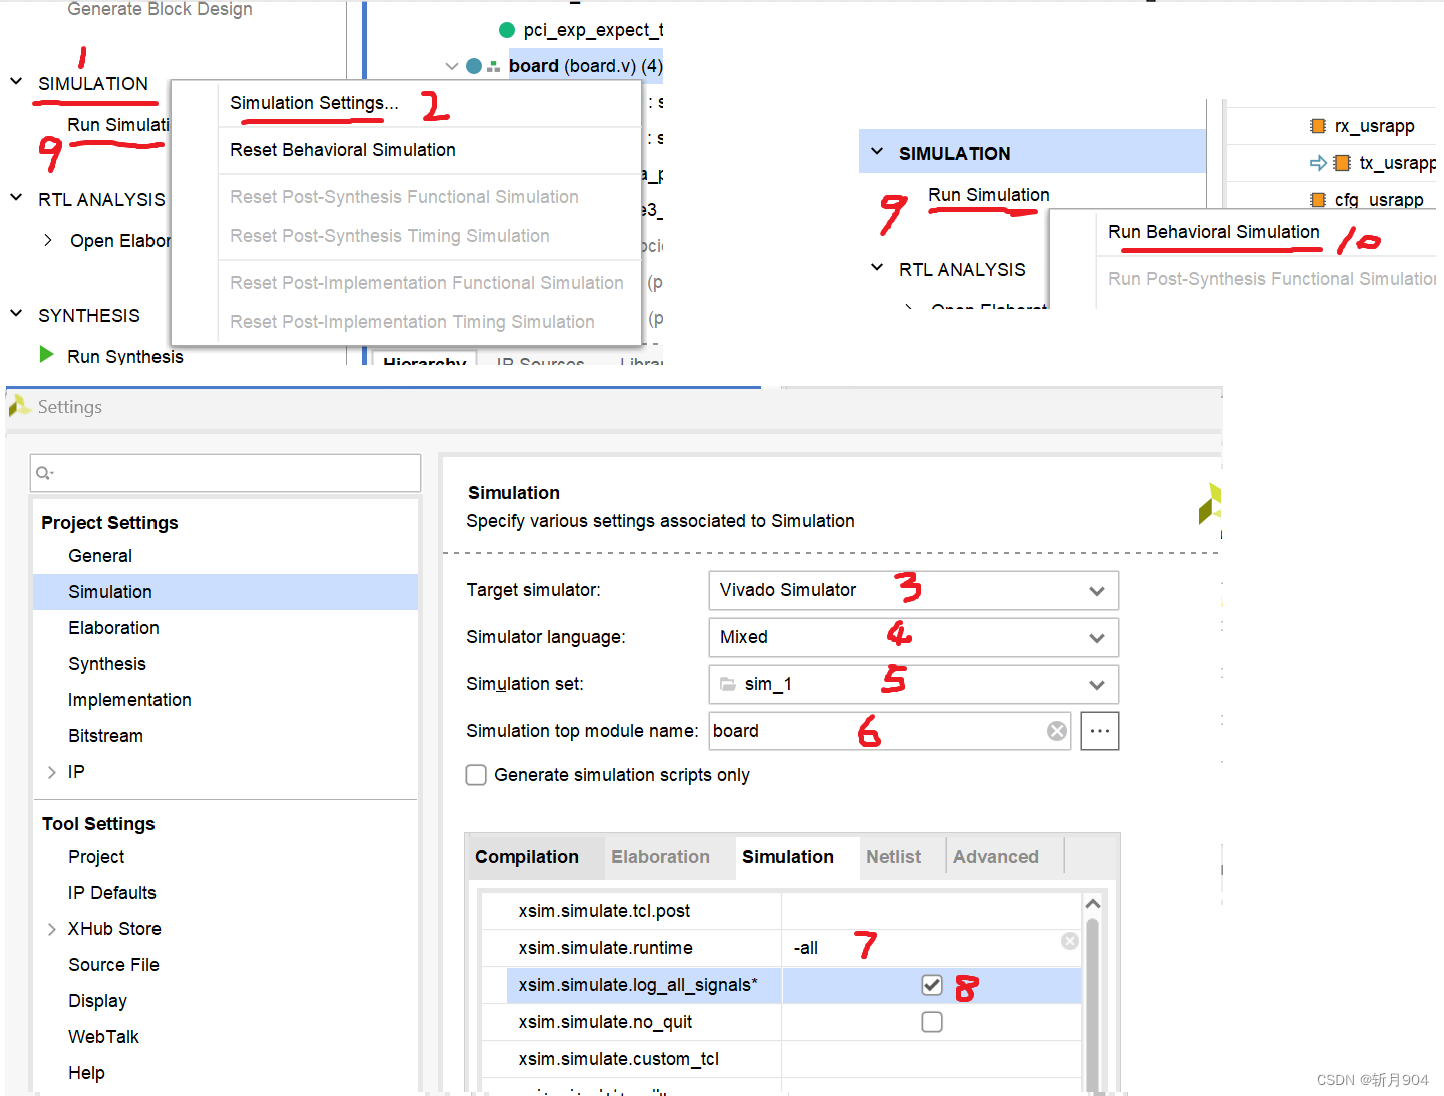Screen dimensions: 1444x1096
Task: Click Run Simulation in right screenshot
Action: tap(989, 195)
